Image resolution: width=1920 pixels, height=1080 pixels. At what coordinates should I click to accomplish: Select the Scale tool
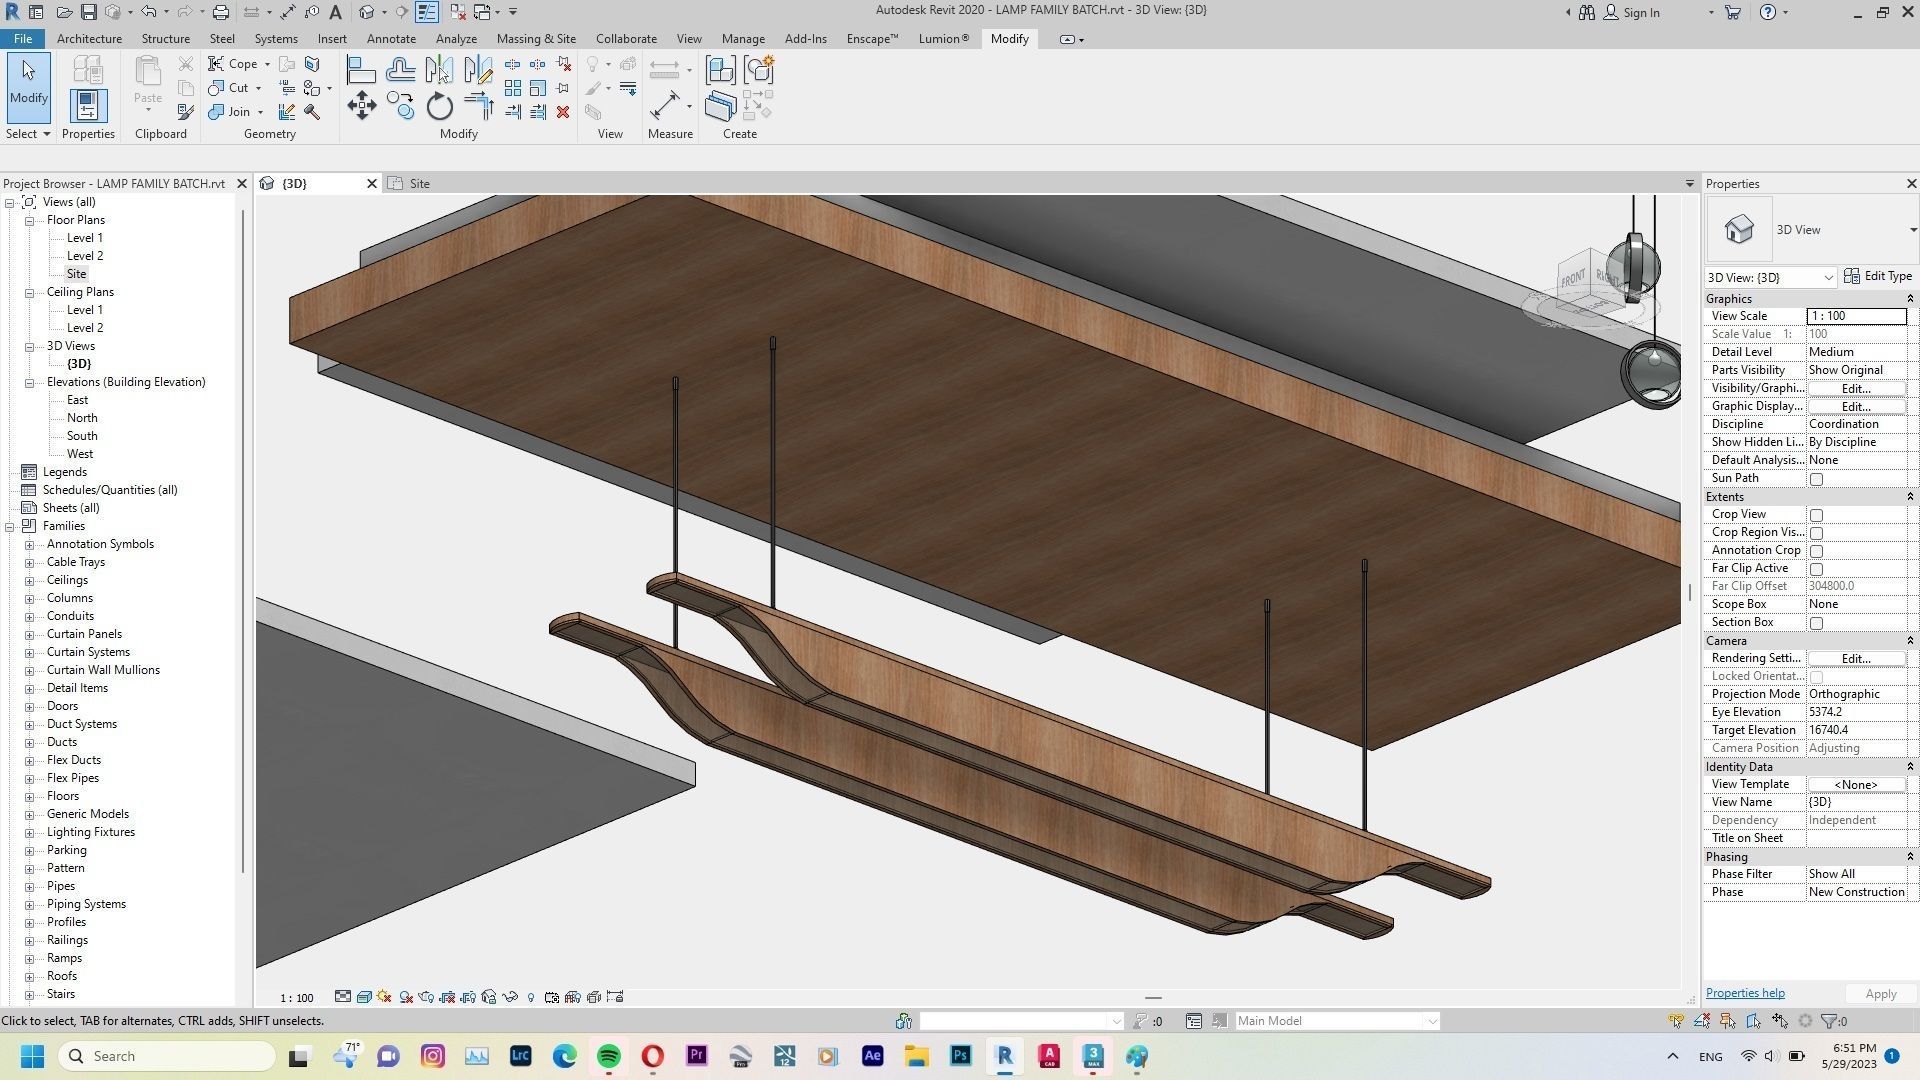538,88
